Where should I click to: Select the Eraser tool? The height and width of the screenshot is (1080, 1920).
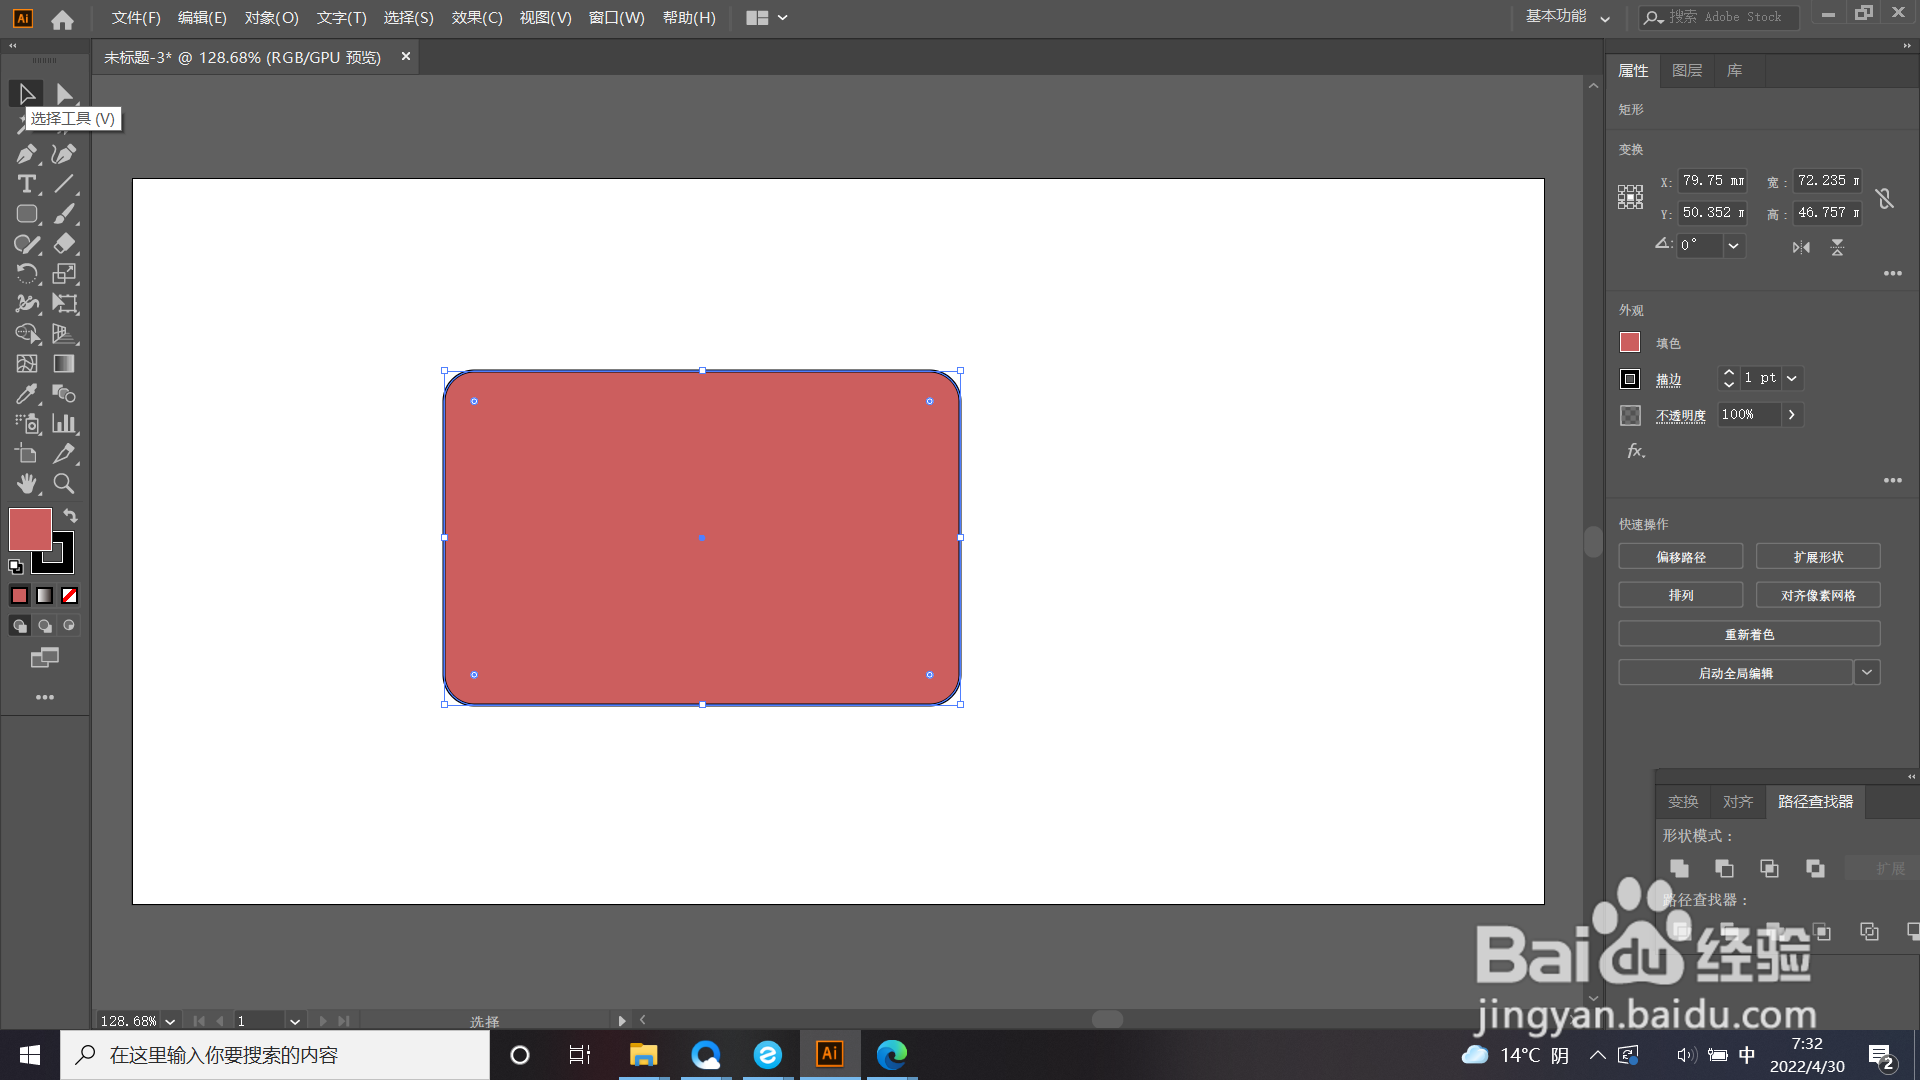64,244
